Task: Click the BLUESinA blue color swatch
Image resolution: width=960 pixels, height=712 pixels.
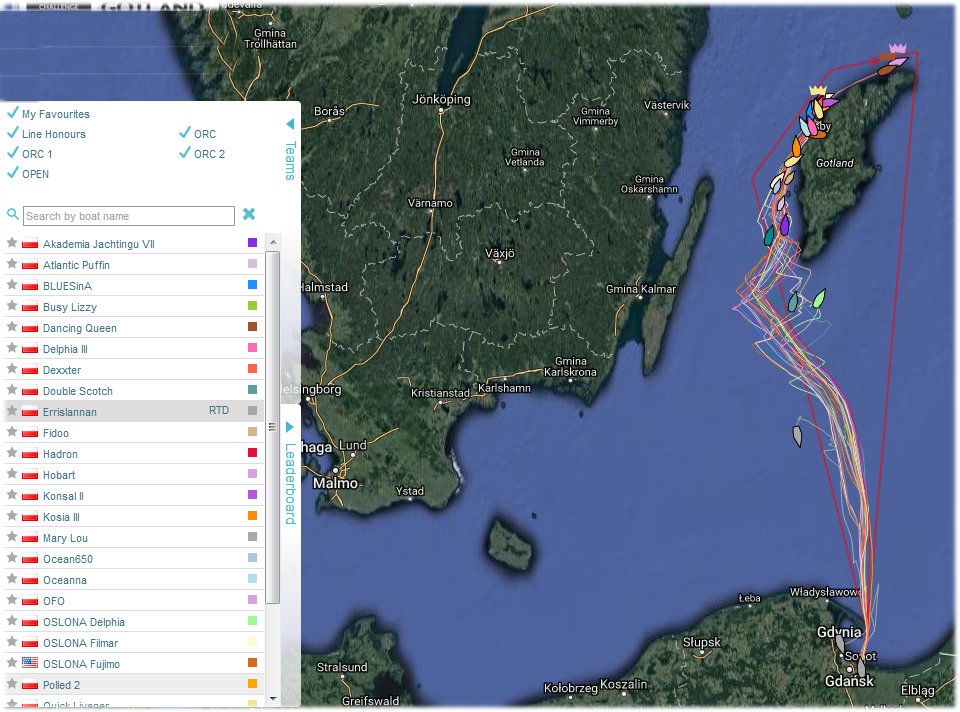Action: 253,285
